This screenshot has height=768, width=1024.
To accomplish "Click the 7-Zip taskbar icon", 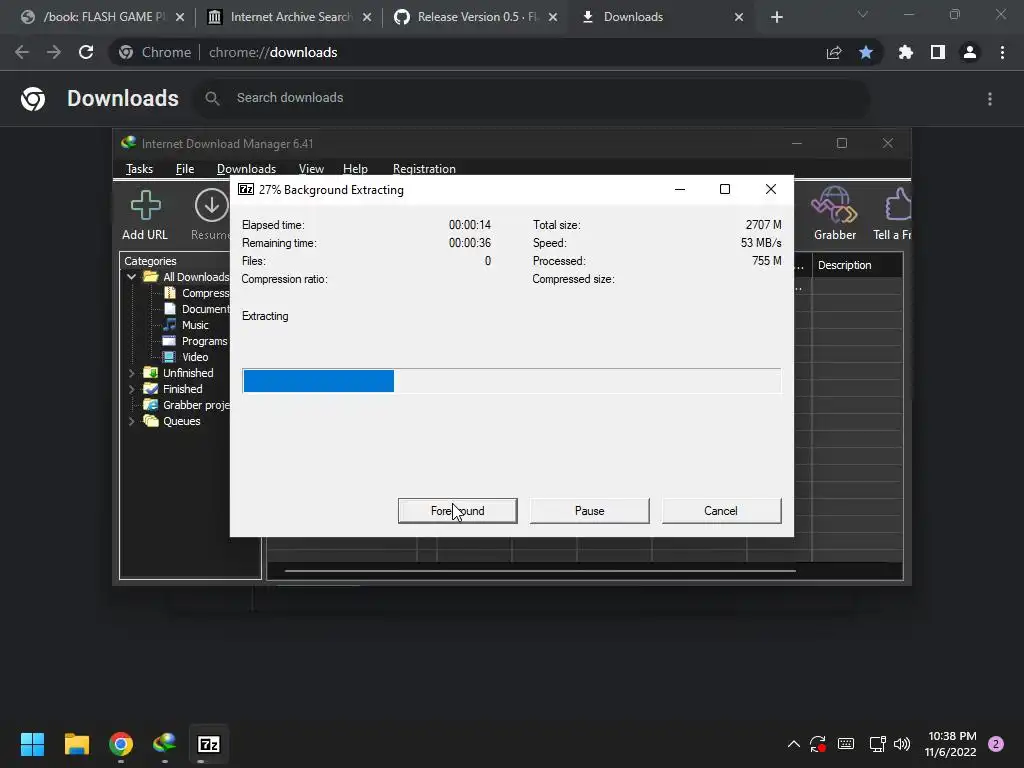I will coord(209,744).
